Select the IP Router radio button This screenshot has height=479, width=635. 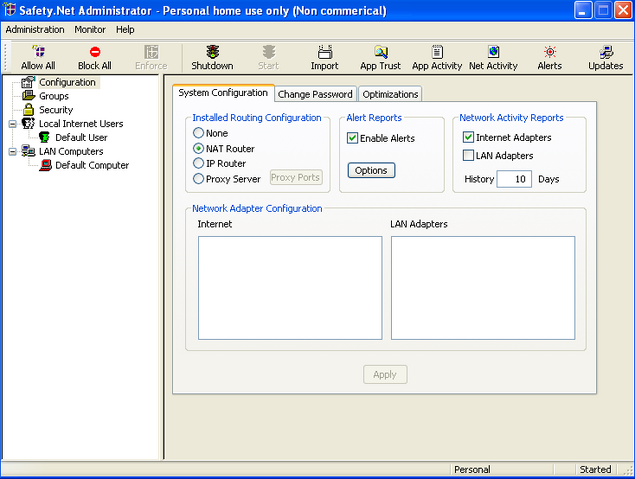(x=198, y=163)
